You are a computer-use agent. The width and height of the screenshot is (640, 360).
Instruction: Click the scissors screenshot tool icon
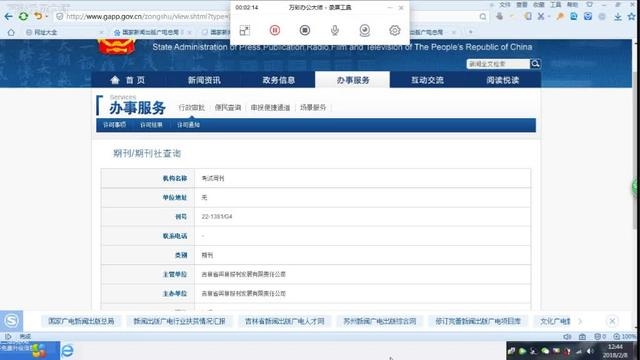coord(541,16)
